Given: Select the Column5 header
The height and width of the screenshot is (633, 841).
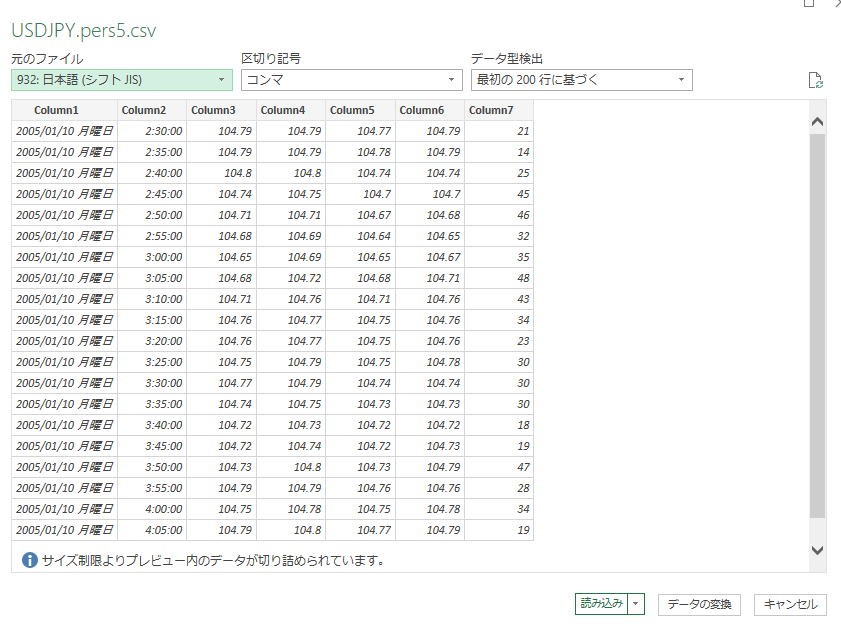Looking at the screenshot, I should coord(360,110).
